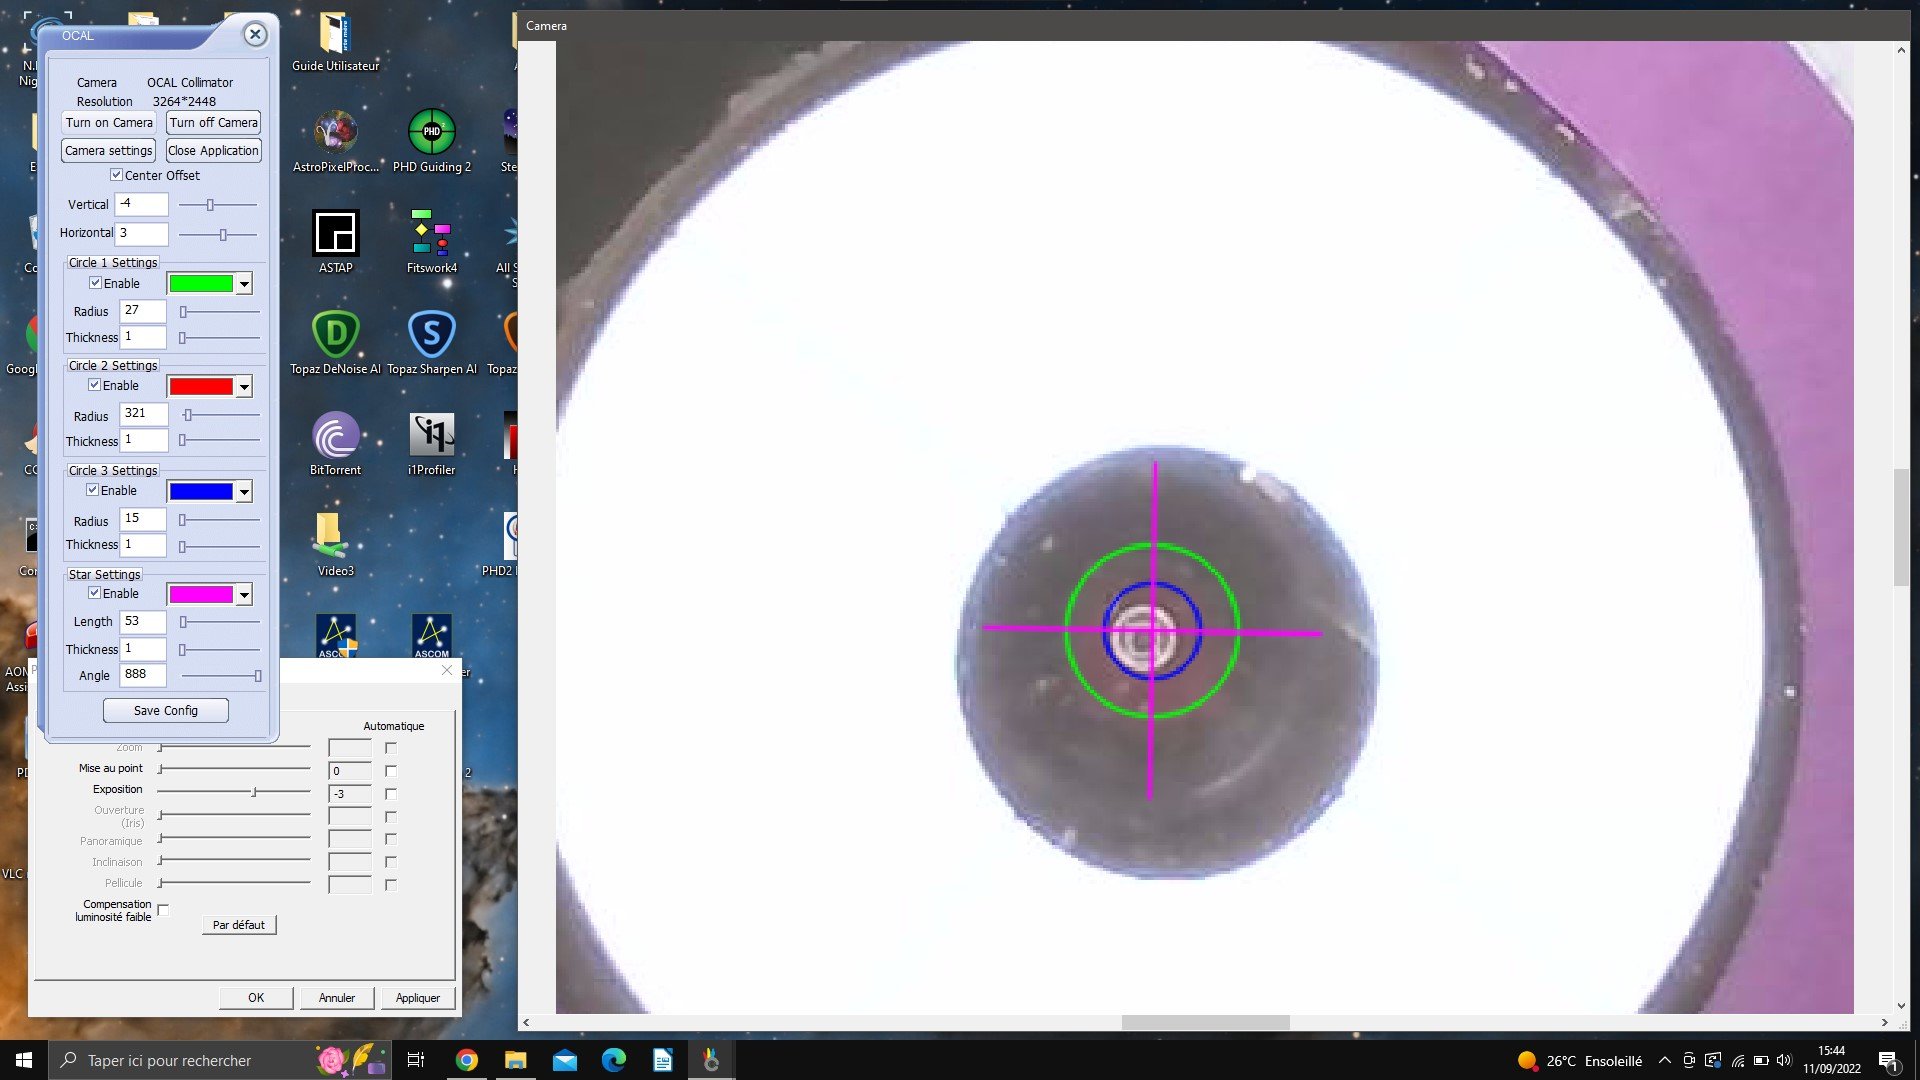Viewport: 1920px width, 1080px height.
Task: Disable the Circle 1 Enable checkbox
Action: pos(96,283)
